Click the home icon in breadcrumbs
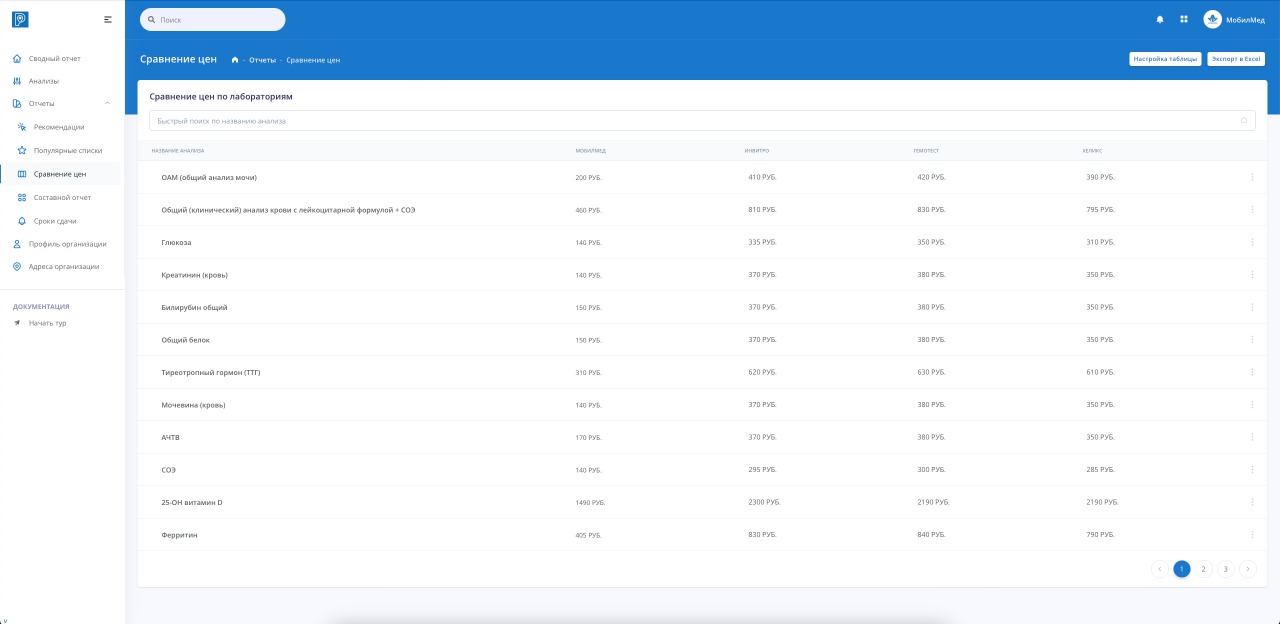 coord(235,60)
